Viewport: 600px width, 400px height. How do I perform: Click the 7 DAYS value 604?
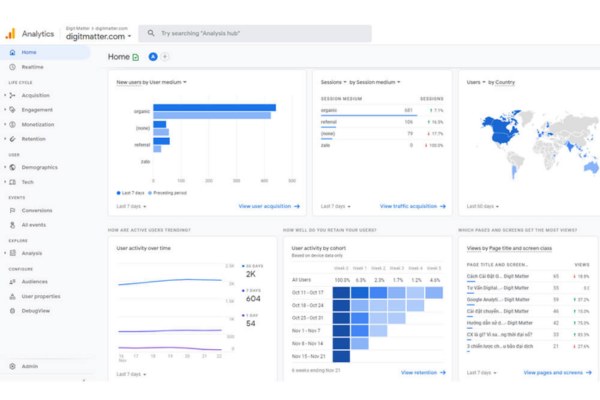coord(253,299)
